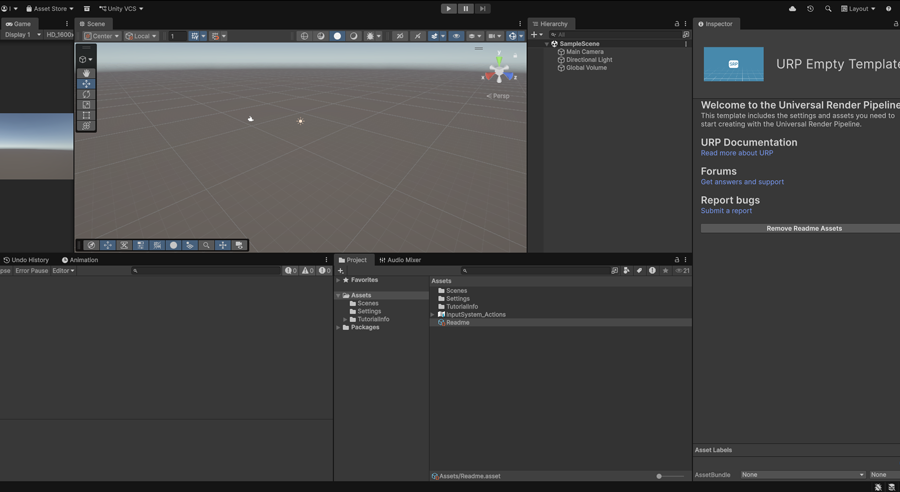Select the Rect tool in Scene view

point(87,116)
